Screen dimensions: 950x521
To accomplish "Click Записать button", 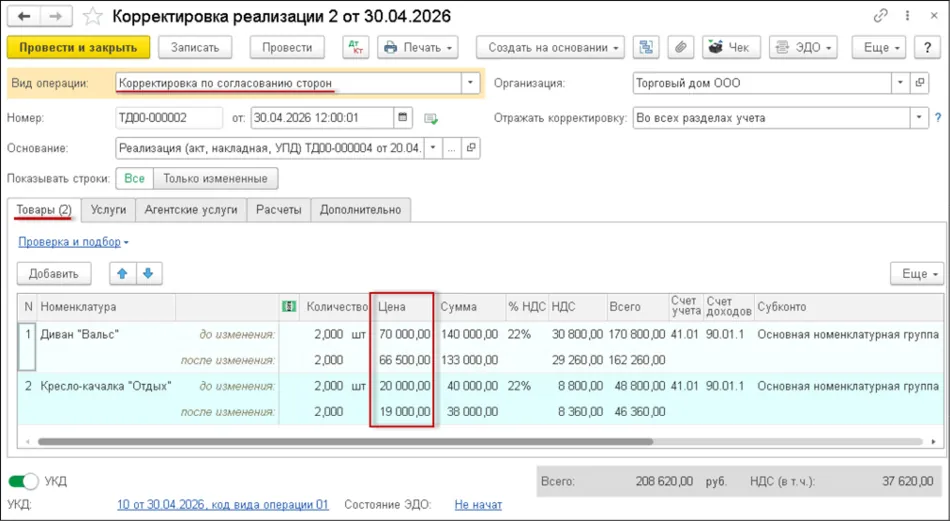I will 194,47.
